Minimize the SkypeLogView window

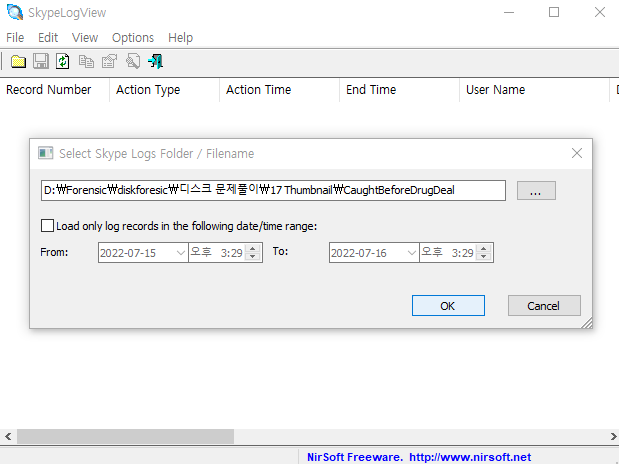point(509,12)
